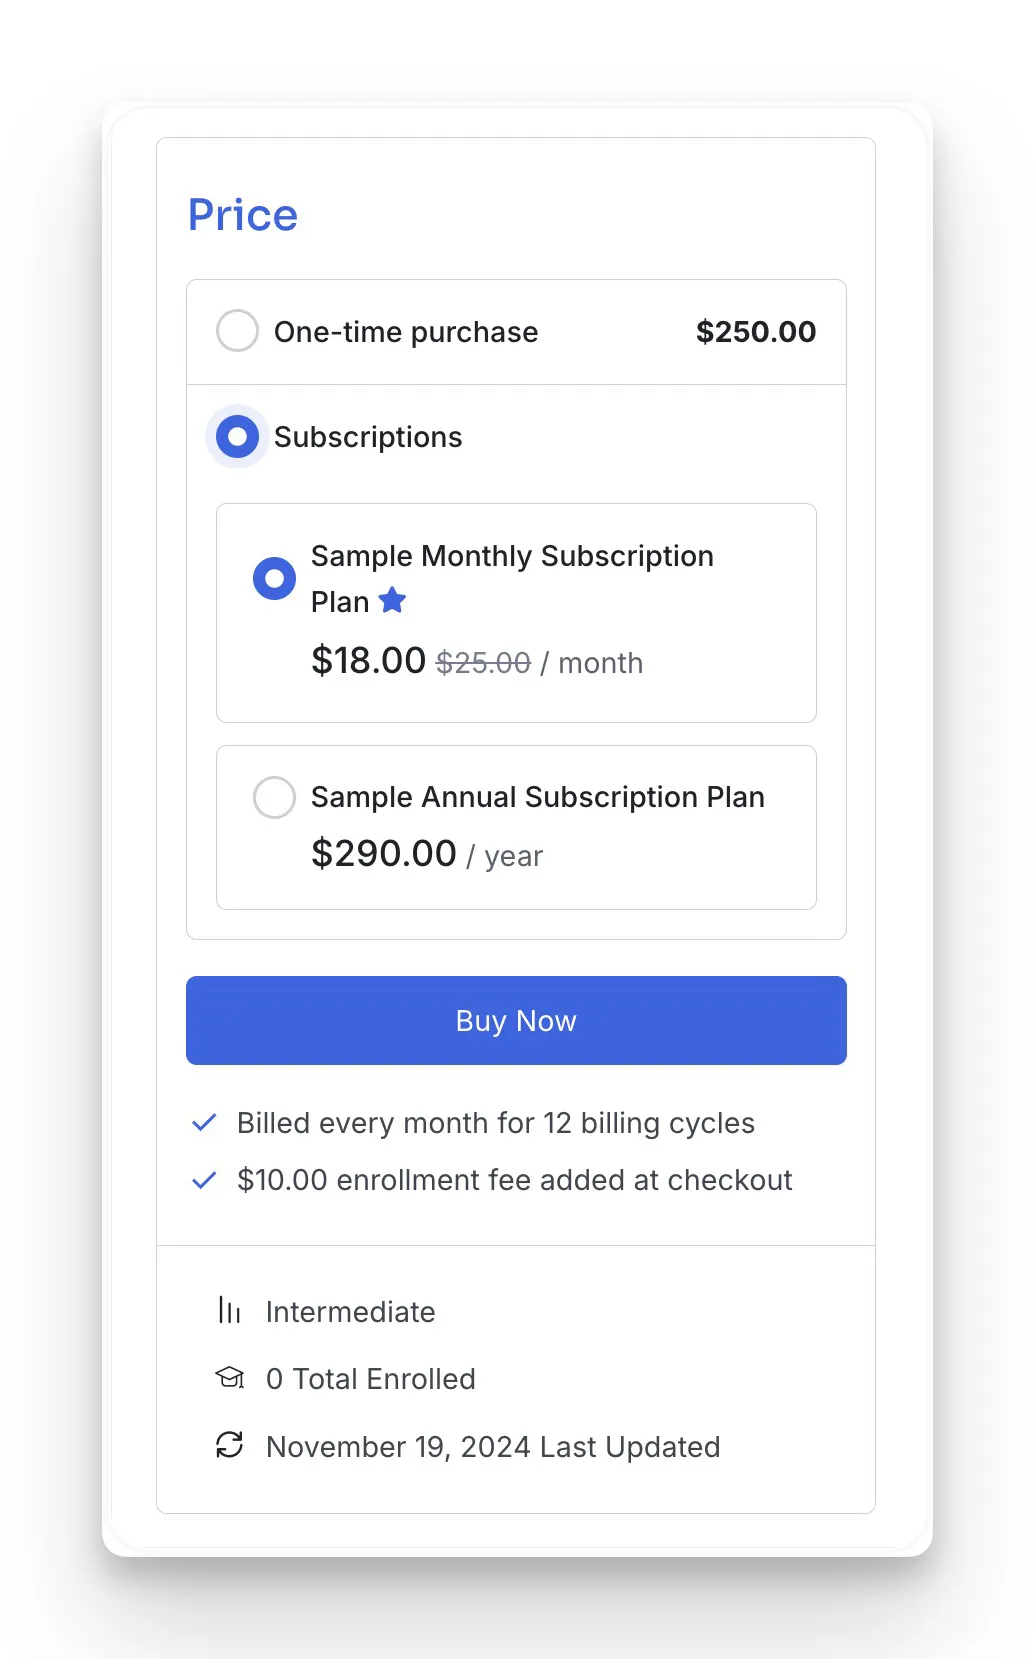Viewport: 1035px width, 1659px height.
Task: Click the graduation cap icon beside 0 Total Enrolled
Action: pyautogui.click(x=229, y=1378)
